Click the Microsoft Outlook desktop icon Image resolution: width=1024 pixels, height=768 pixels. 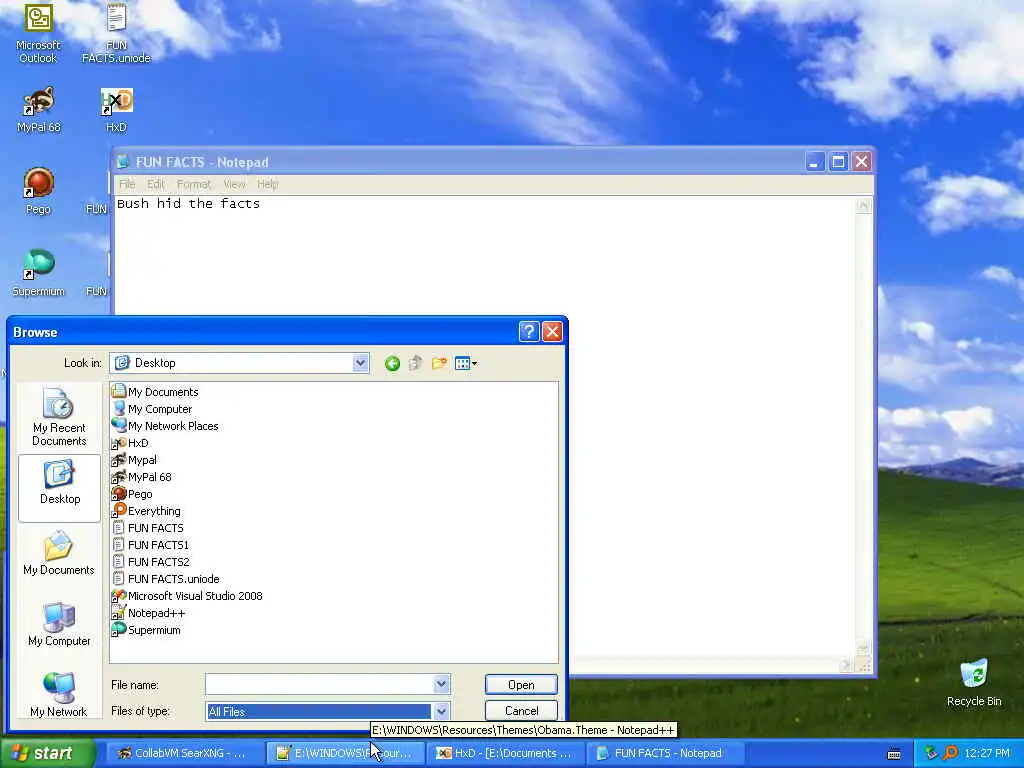pos(39,34)
